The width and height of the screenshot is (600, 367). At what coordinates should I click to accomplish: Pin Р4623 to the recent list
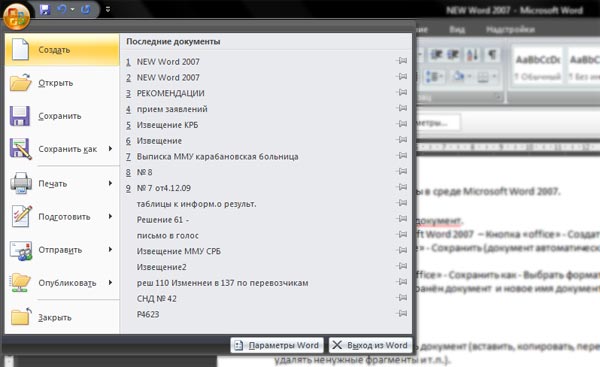click(401, 313)
